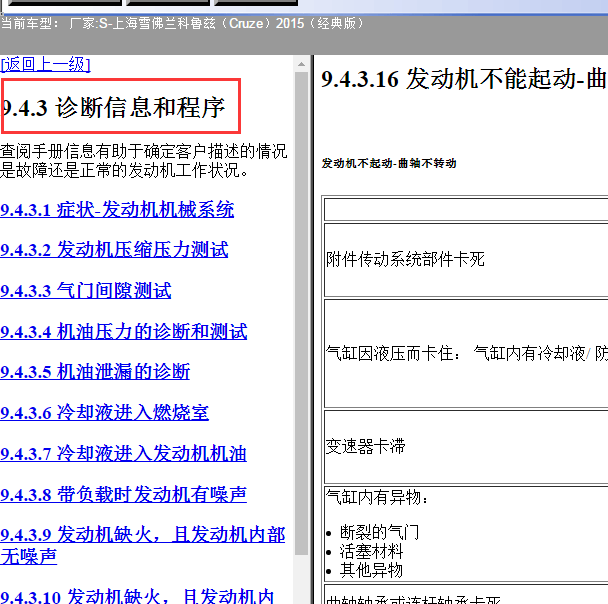The width and height of the screenshot is (608, 604).
Task: Open 9.4.3.6 冷却液进入燃烧室 link
Action: click(104, 412)
